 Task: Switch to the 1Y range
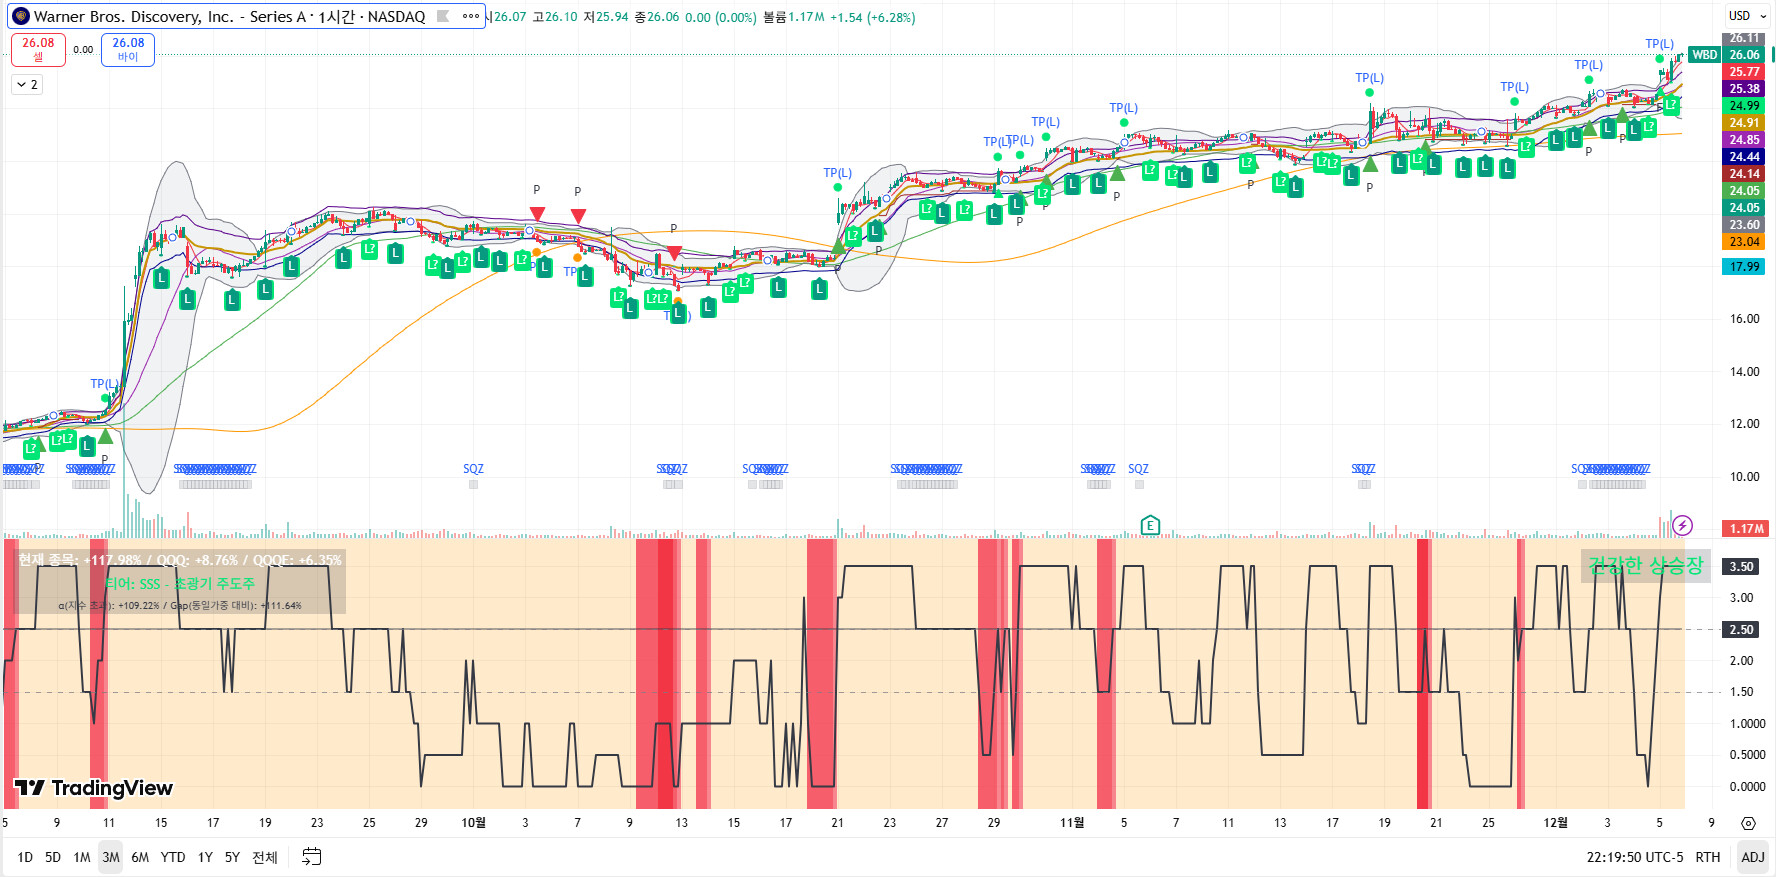205,857
